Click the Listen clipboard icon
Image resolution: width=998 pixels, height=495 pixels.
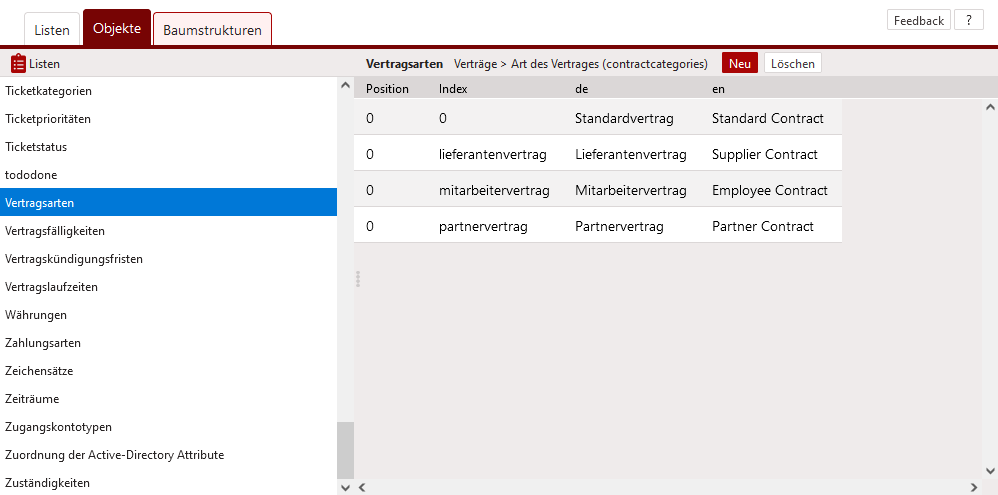pyautogui.click(x=18, y=64)
